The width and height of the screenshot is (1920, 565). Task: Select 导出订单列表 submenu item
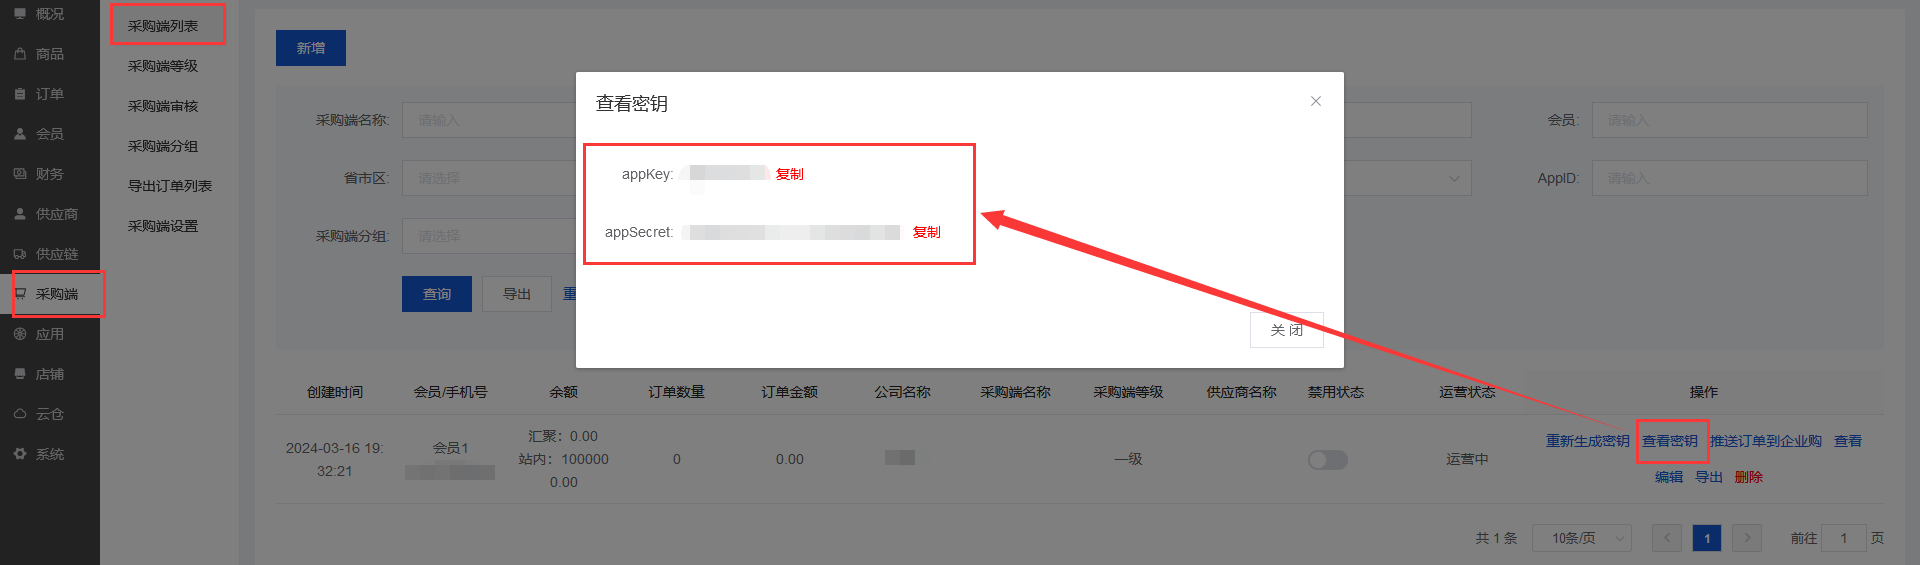coord(170,186)
